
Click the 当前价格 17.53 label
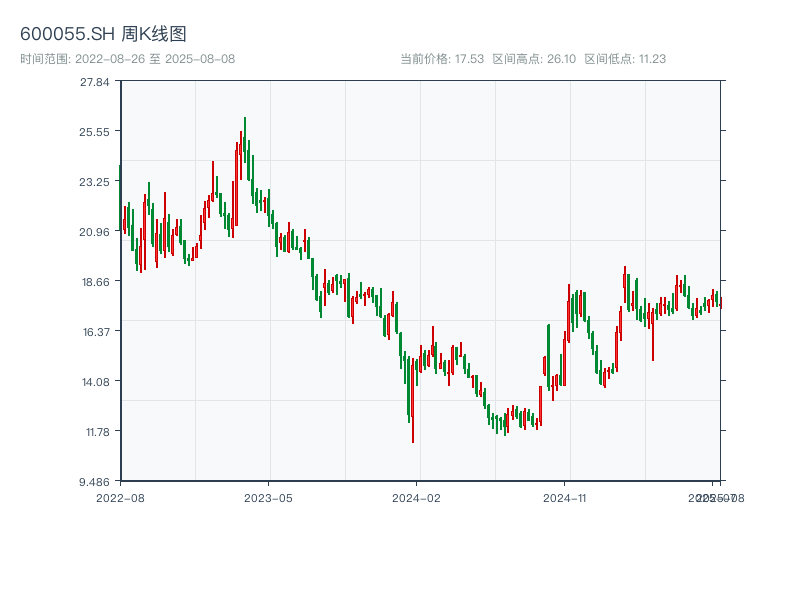[442, 59]
